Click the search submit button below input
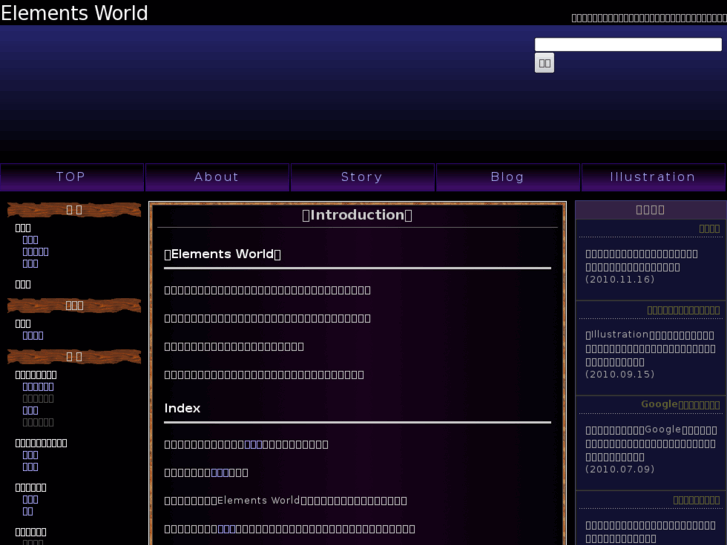 click(x=544, y=63)
